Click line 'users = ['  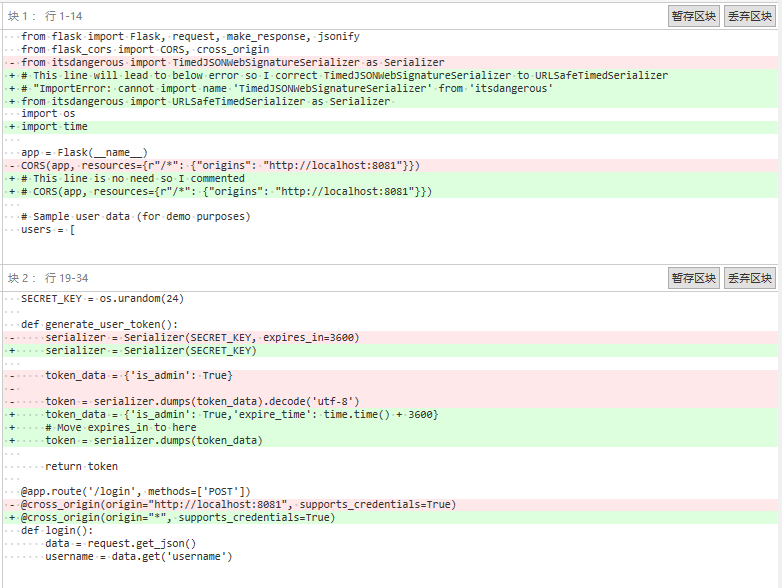tap(391, 229)
